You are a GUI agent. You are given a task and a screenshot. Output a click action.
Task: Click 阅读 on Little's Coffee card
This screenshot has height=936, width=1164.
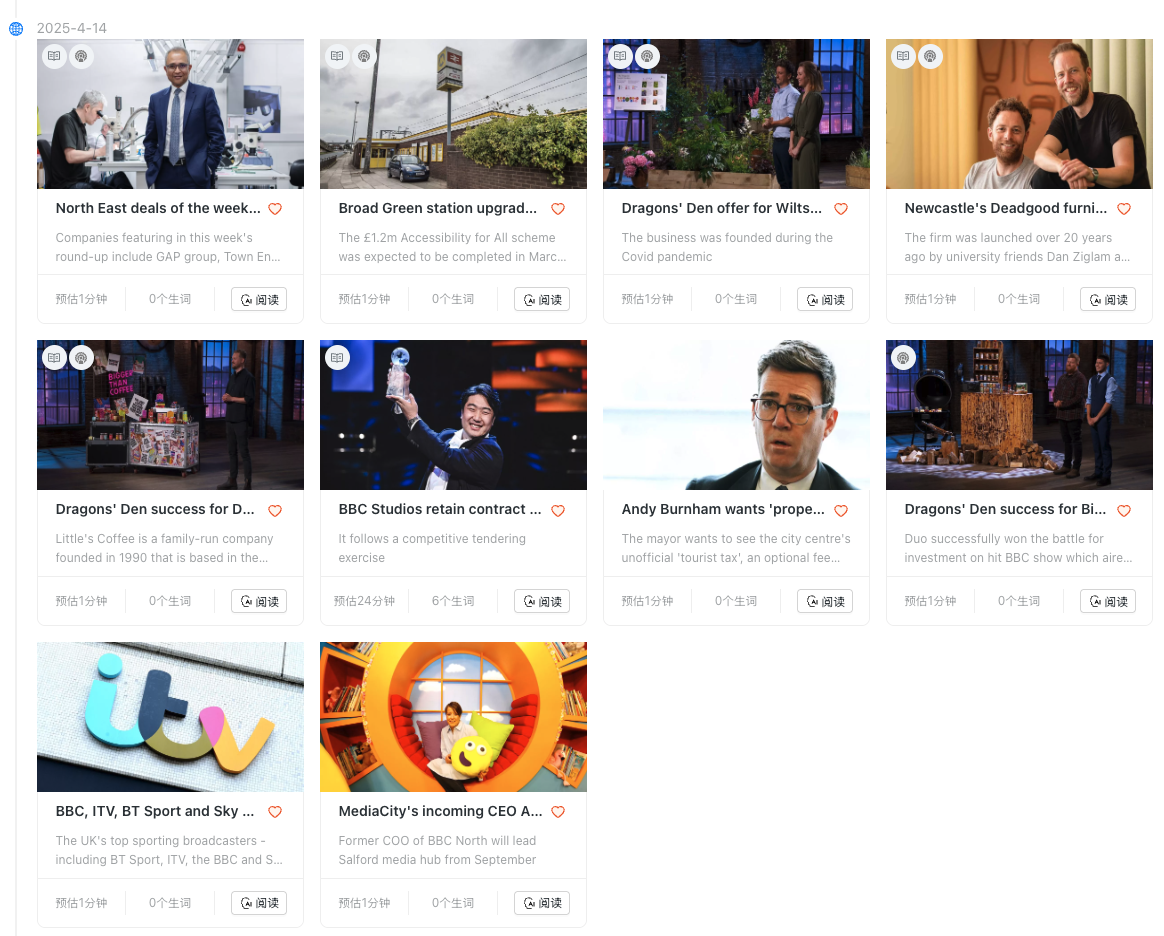click(x=259, y=601)
